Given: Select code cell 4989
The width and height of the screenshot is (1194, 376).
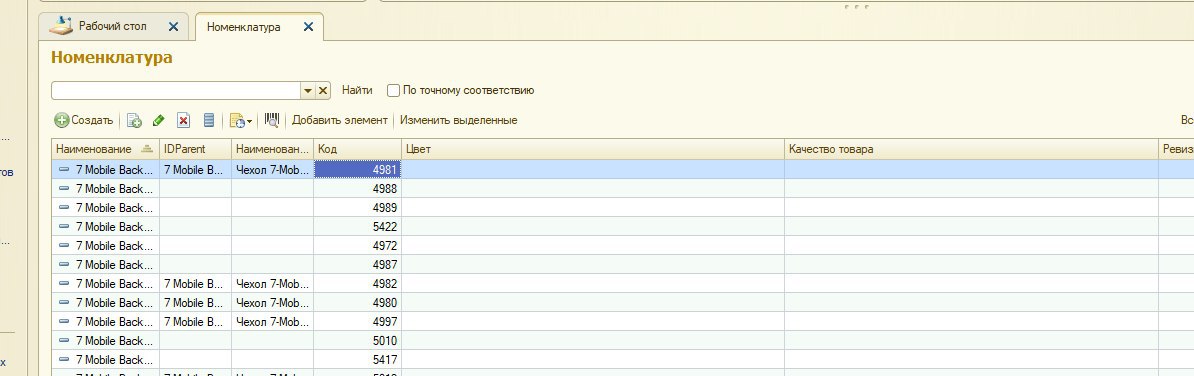Looking at the screenshot, I should pyautogui.click(x=357, y=208).
